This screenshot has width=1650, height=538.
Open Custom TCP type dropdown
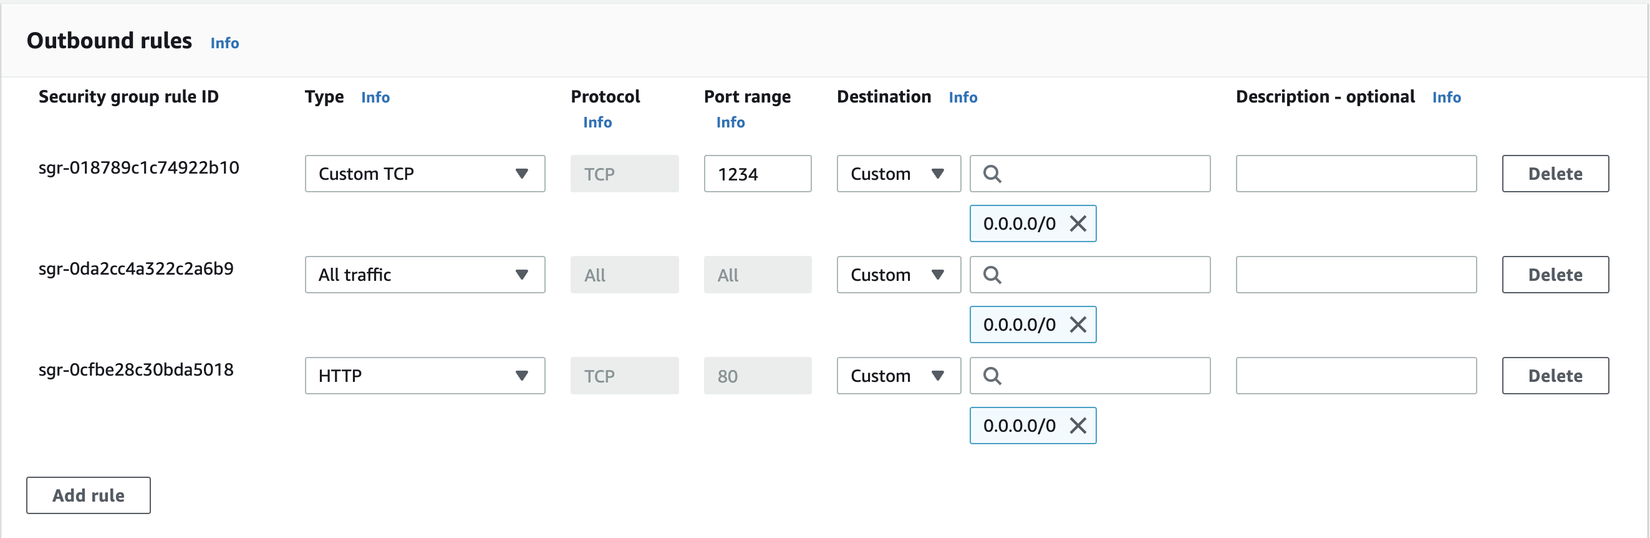pos(424,174)
